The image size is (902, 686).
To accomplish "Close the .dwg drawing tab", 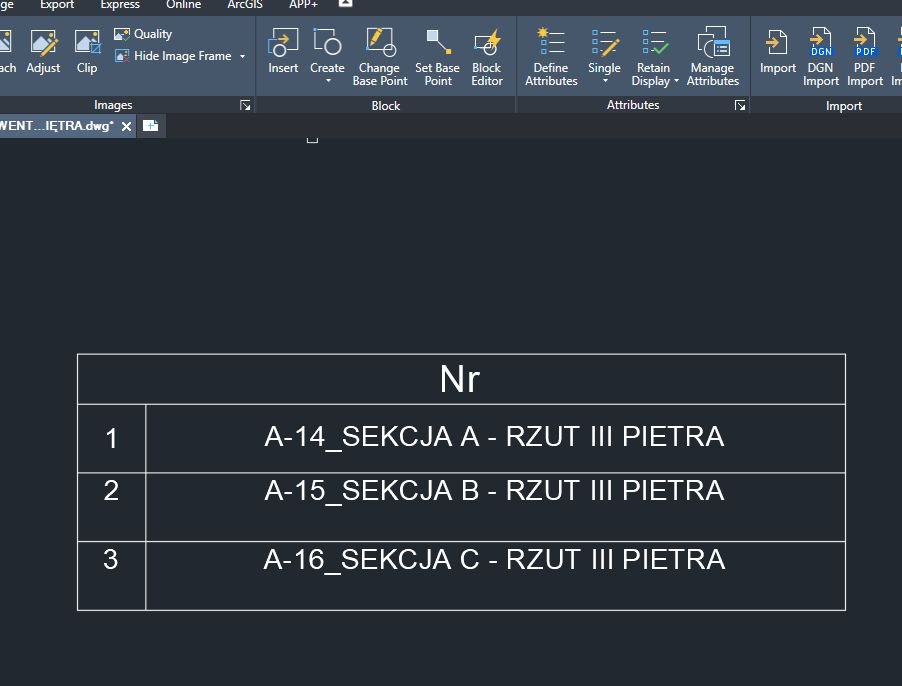I will coord(126,126).
